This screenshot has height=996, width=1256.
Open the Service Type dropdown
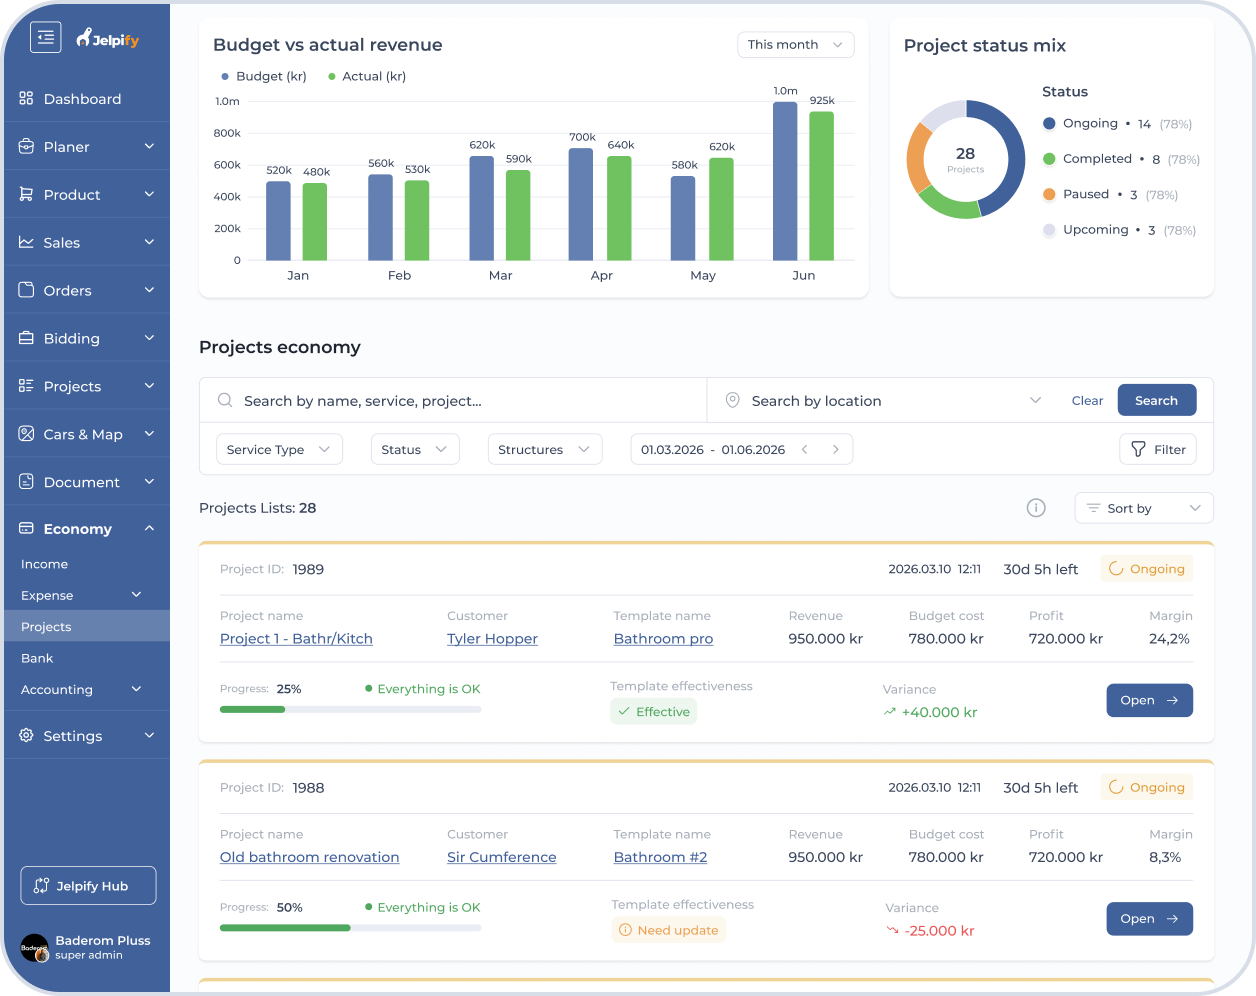coord(279,450)
